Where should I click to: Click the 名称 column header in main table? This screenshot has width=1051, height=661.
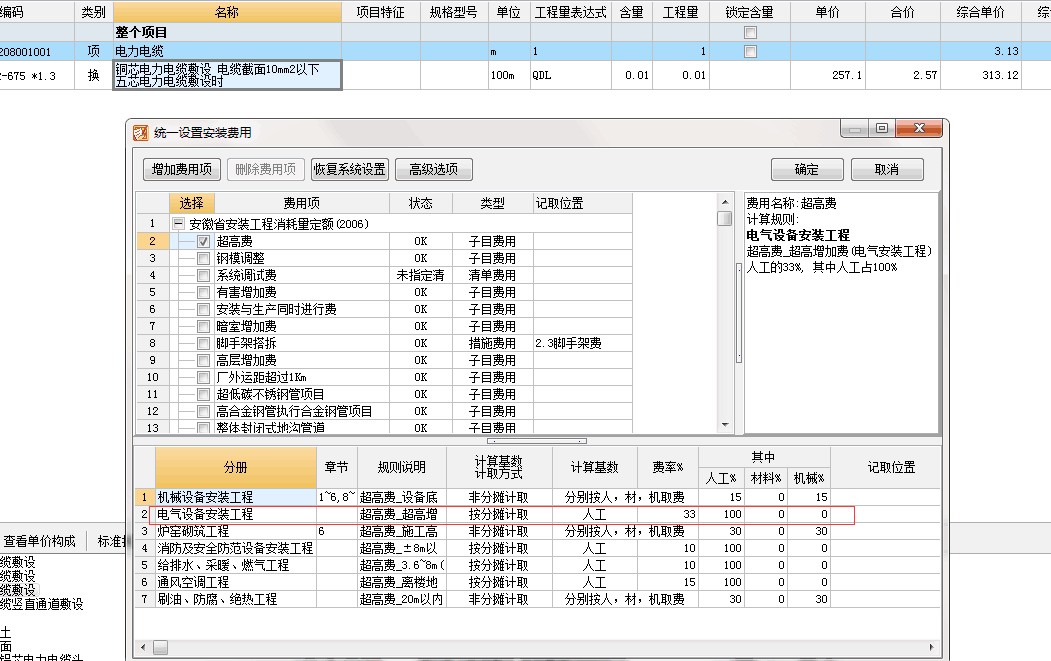coord(227,12)
